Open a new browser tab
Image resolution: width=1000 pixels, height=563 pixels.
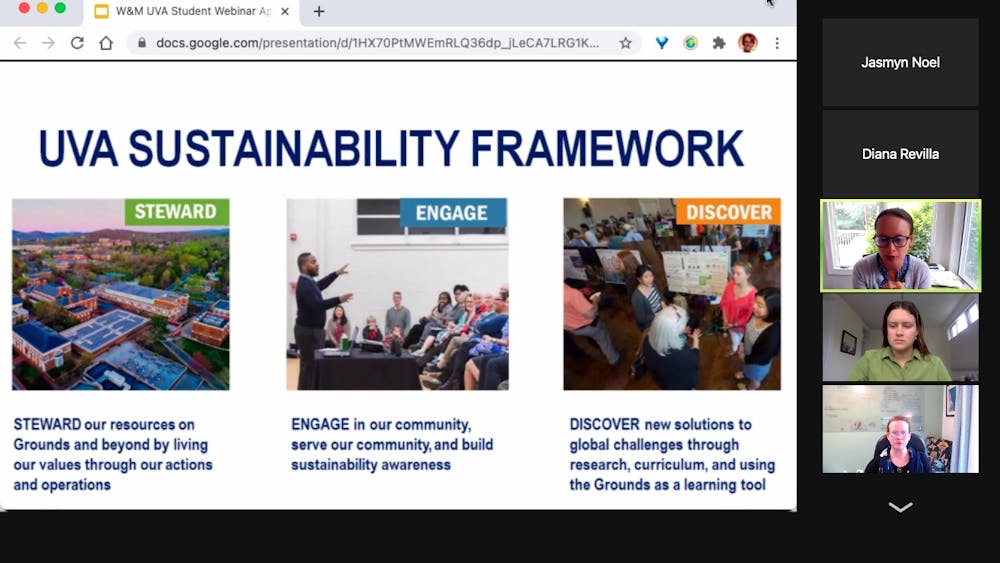(319, 11)
